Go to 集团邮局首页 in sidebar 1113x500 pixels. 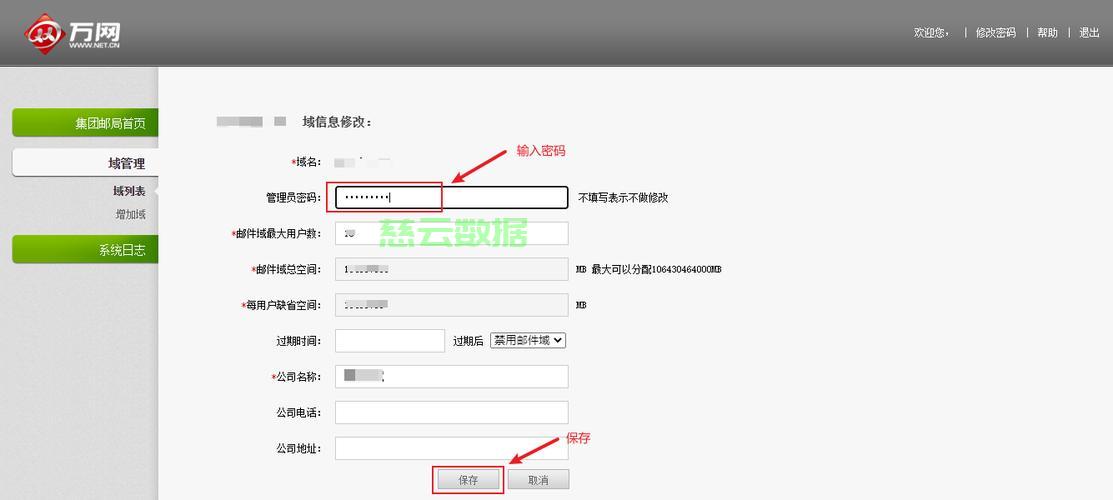click(85, 123)
